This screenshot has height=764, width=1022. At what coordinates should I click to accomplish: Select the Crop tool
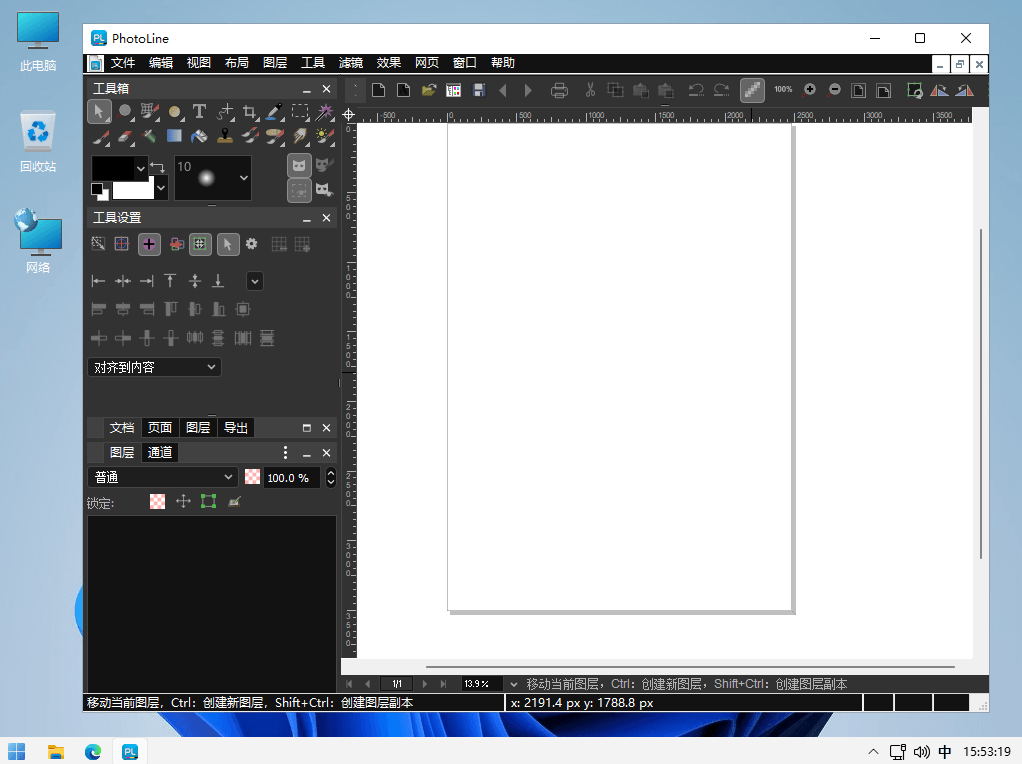(x=249, y=112)
